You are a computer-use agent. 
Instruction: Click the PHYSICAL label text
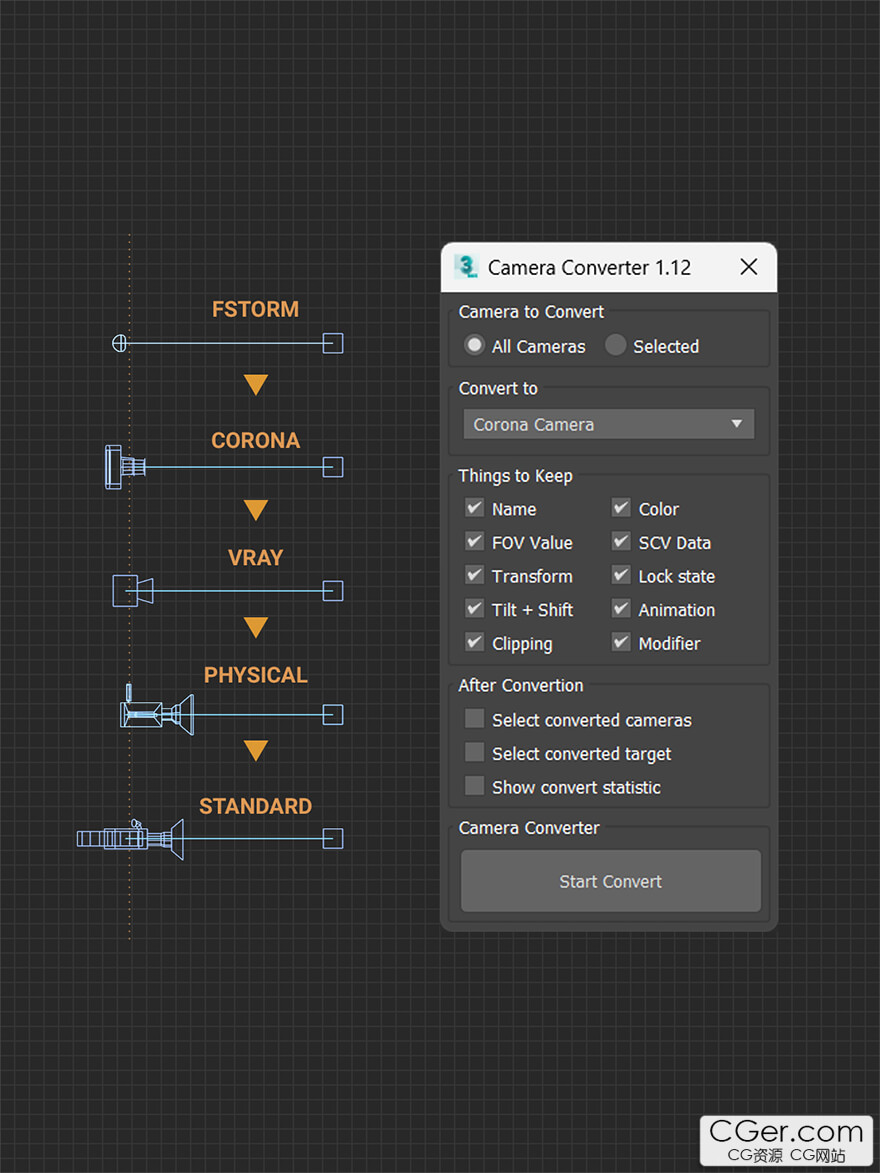(255, 676)
